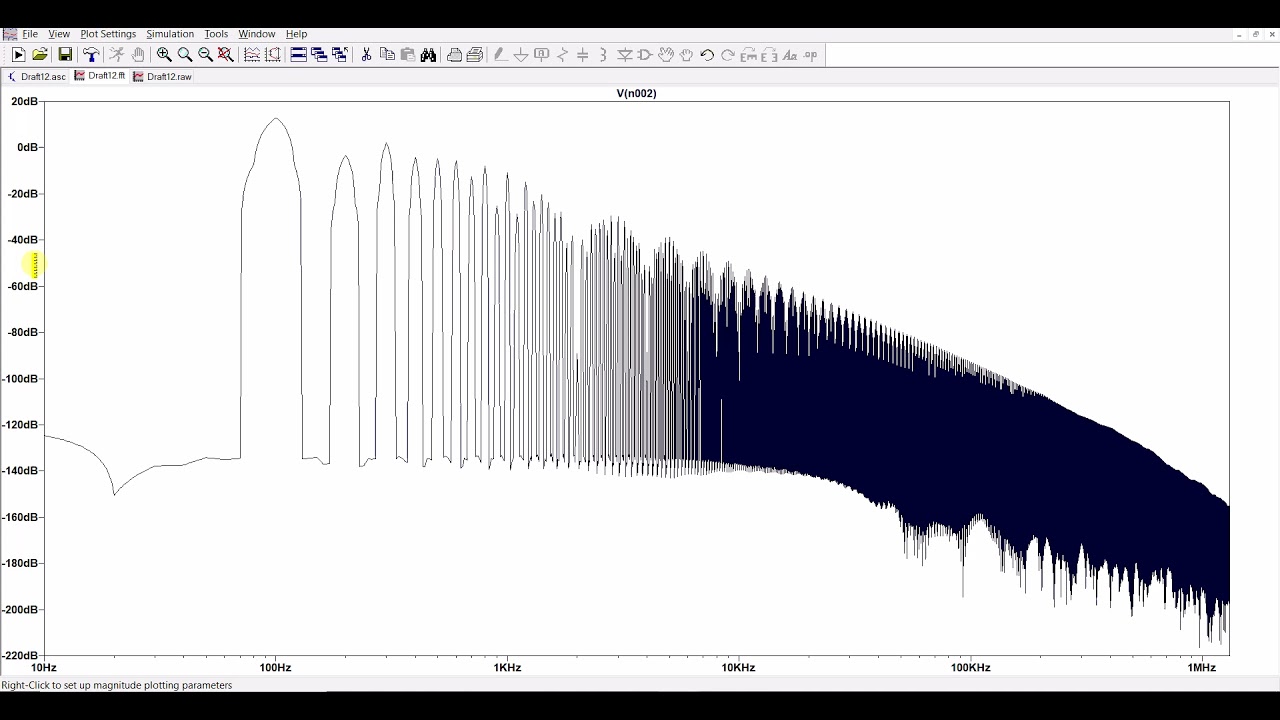This screenshot has width=1280, height=720.
Task: Click the Paste clipboard icon
Action: (408, 55)
